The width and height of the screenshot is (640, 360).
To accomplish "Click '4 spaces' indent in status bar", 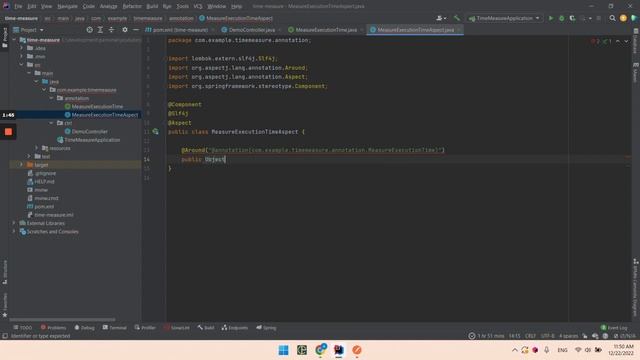I will (x=568, y=336).
